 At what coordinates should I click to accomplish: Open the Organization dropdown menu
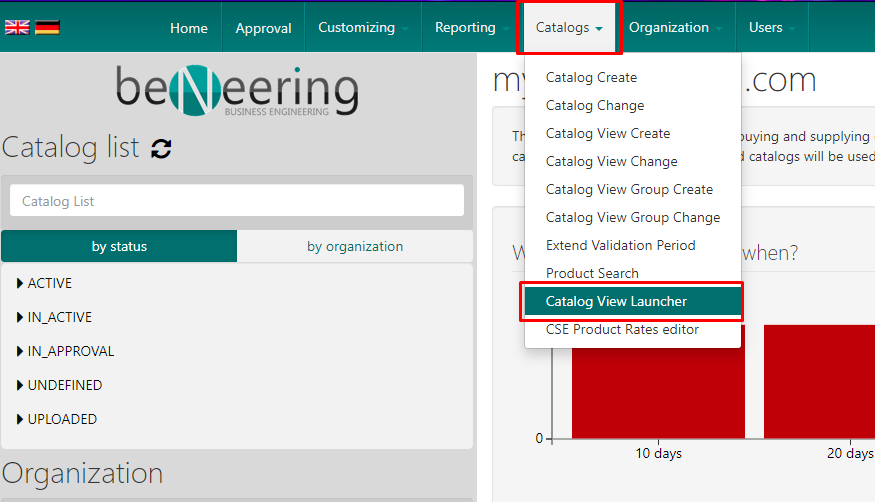click(675, 27)
